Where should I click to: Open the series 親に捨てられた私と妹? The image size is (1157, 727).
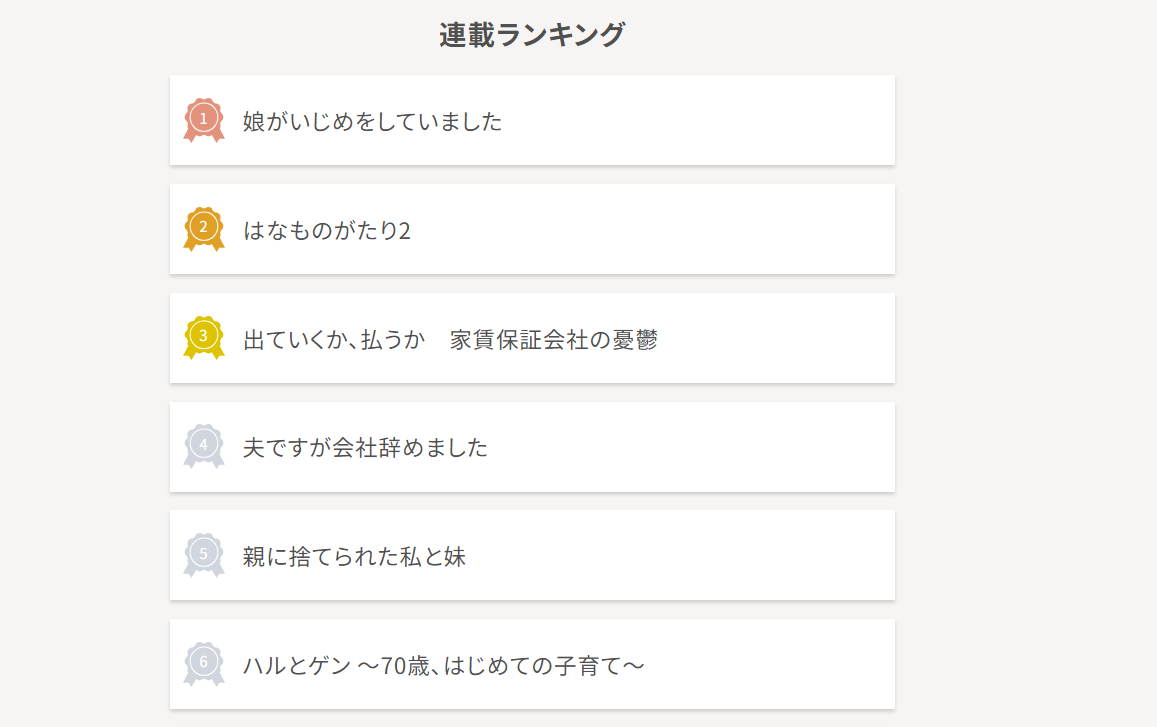click(x=354, y=557)
